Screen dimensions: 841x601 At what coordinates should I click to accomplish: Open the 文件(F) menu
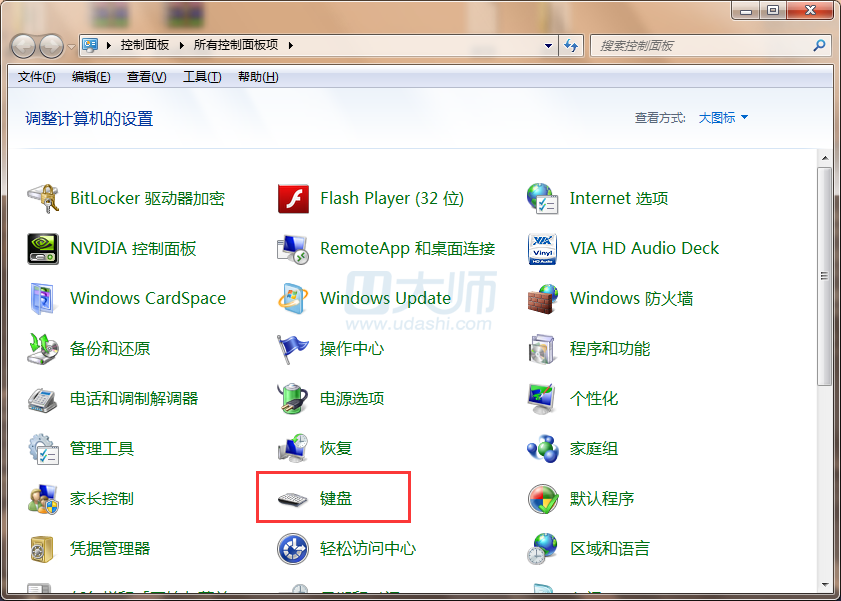(x=37, y=77)
